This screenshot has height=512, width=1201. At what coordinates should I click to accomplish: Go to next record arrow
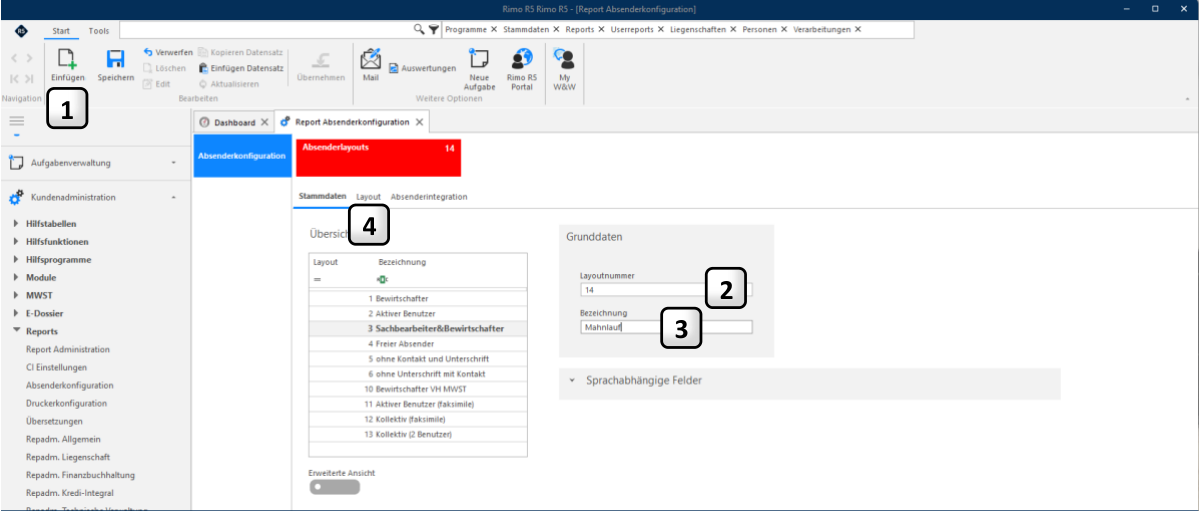tap(29, 59)
